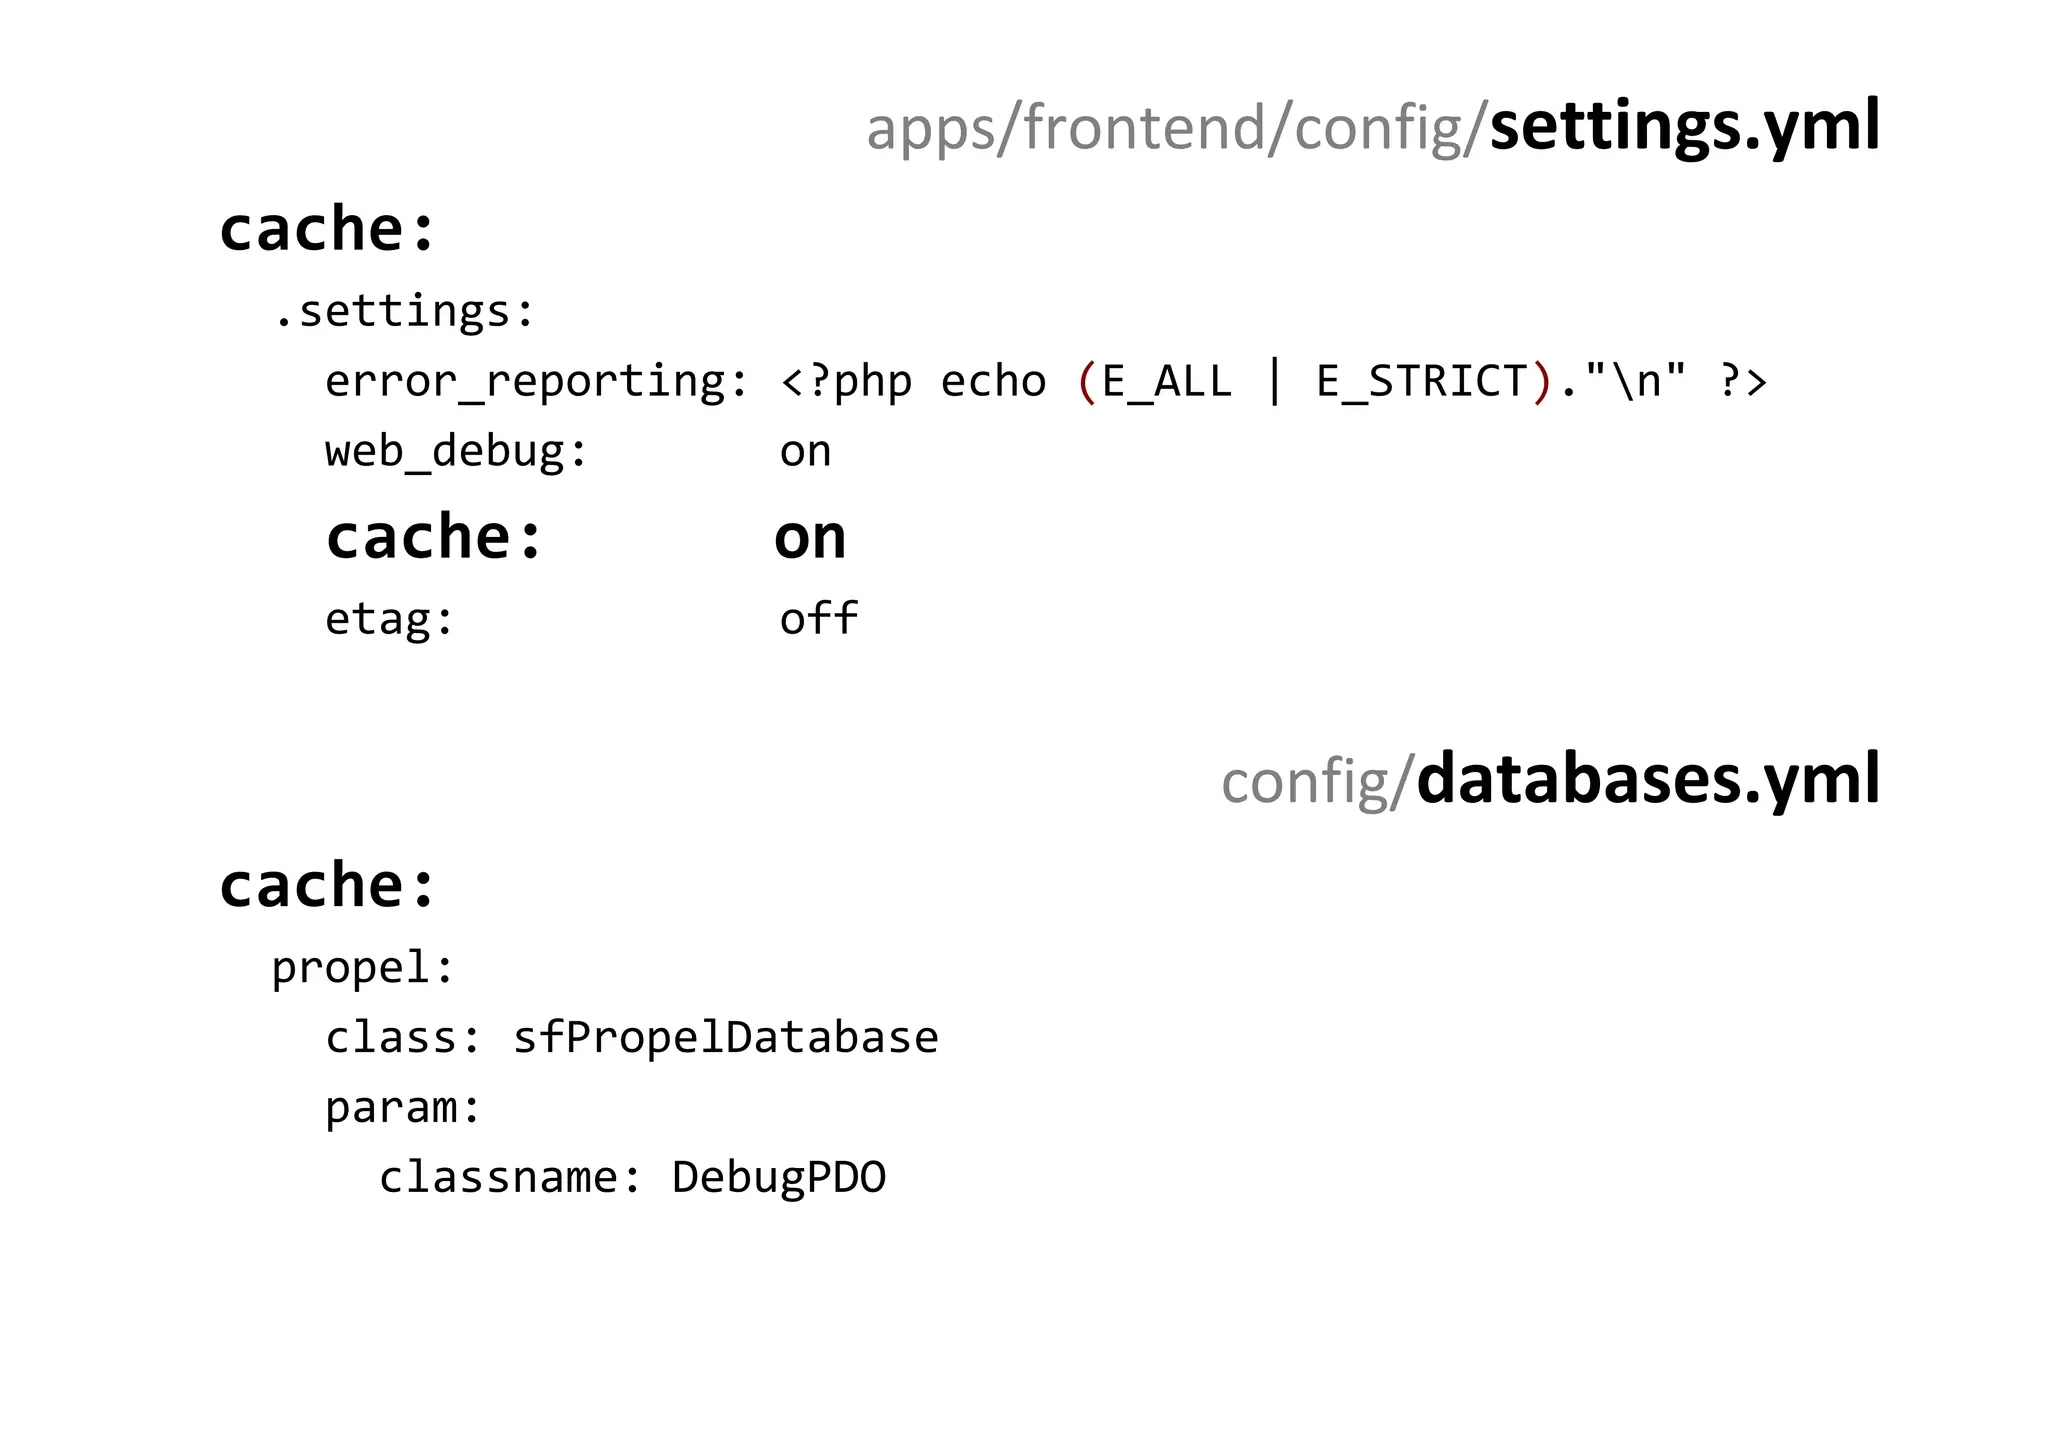The width and height of the screenshot is (2048, 1448).
Task: Click the bold settings.yml file name
Action: tap(1684, 128)
